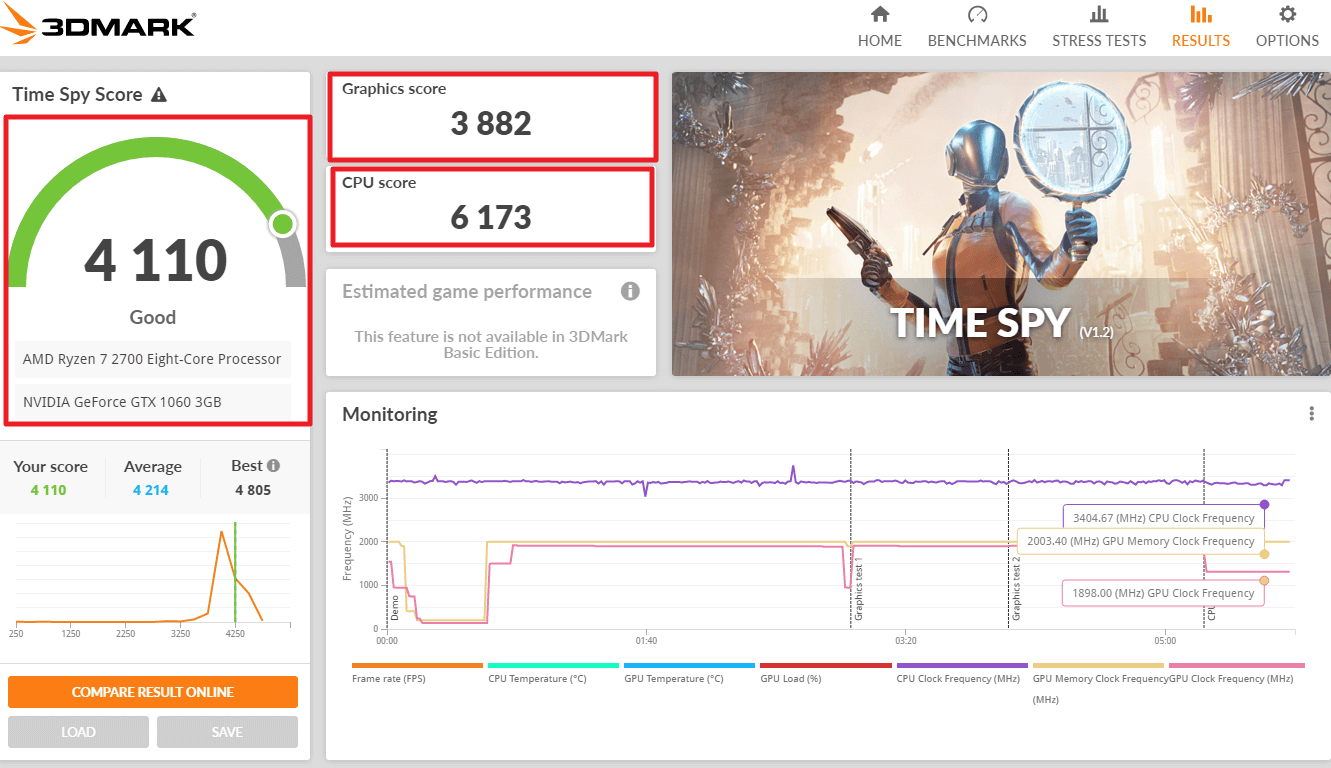This screenshot has width=1331, height=768.
Task: Open the Options tab
Action: 1287,27
